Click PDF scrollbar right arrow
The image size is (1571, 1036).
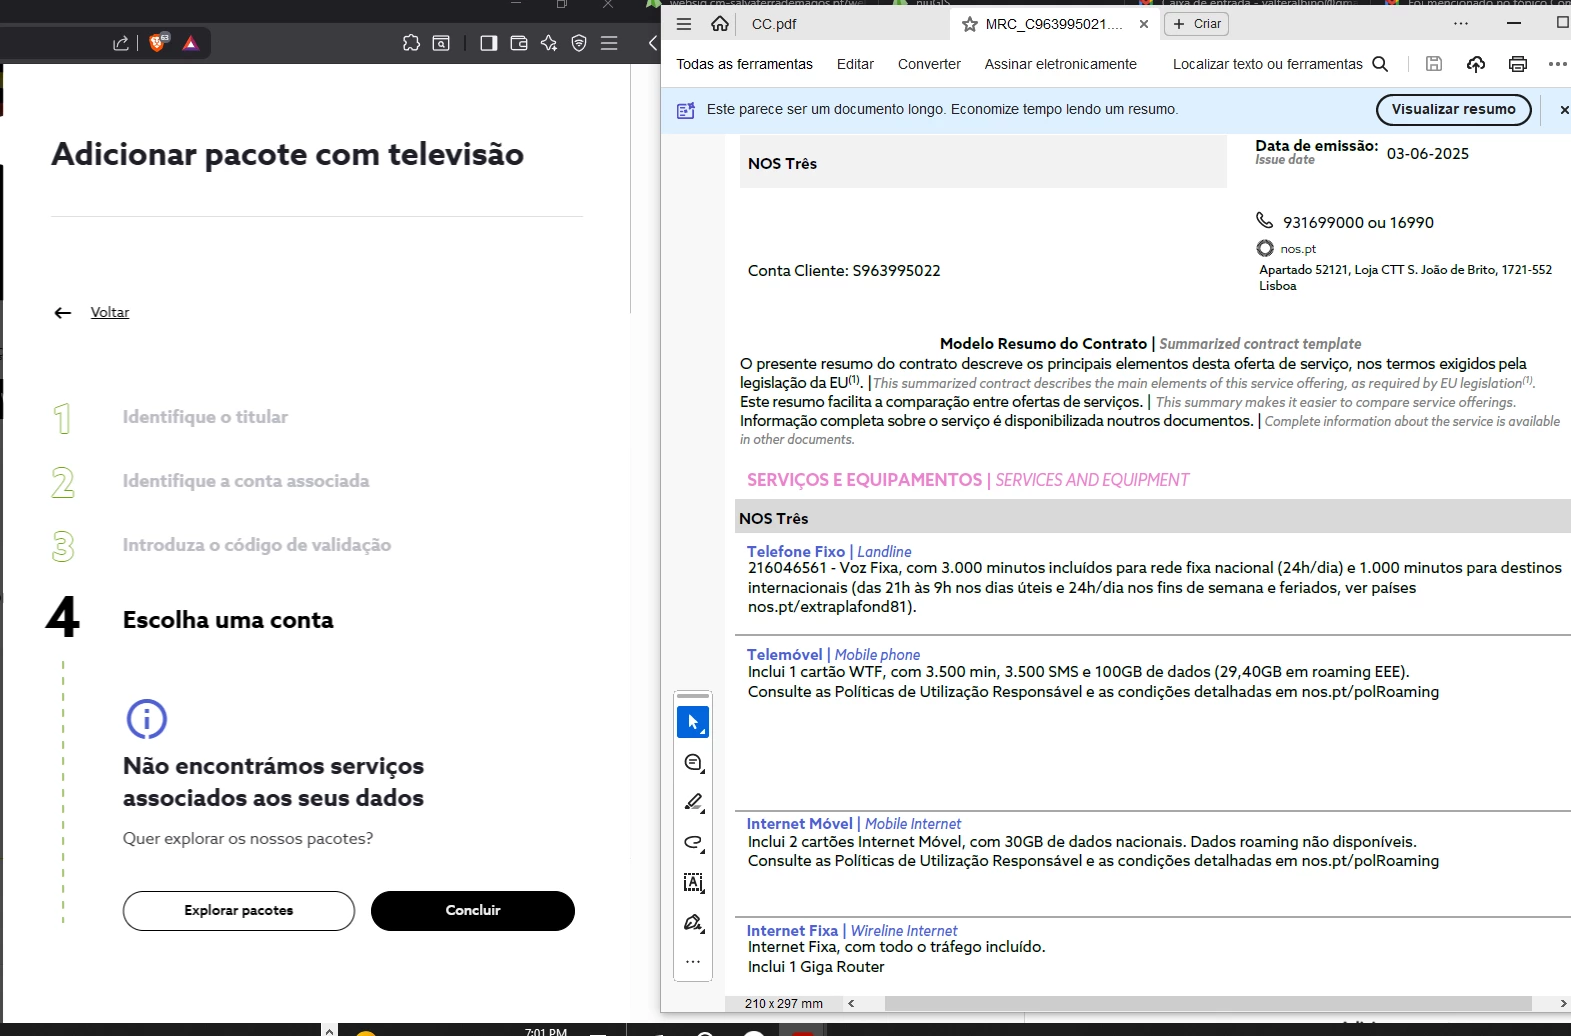[x=1564, y=1003]
